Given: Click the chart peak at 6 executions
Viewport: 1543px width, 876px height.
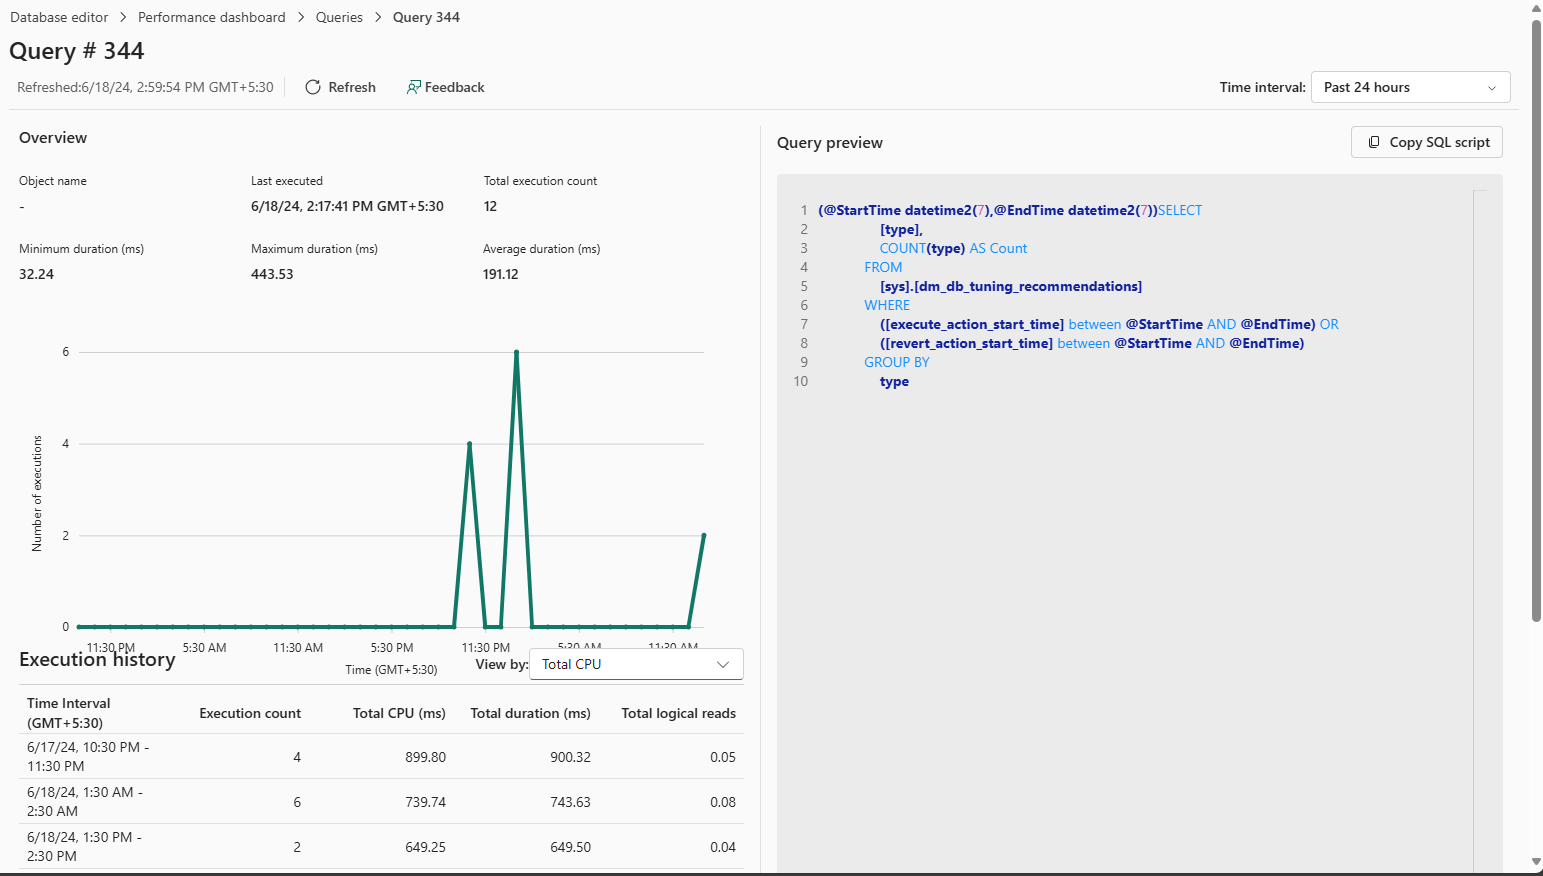Looking at the screenshot, I should tap(516, 352).
